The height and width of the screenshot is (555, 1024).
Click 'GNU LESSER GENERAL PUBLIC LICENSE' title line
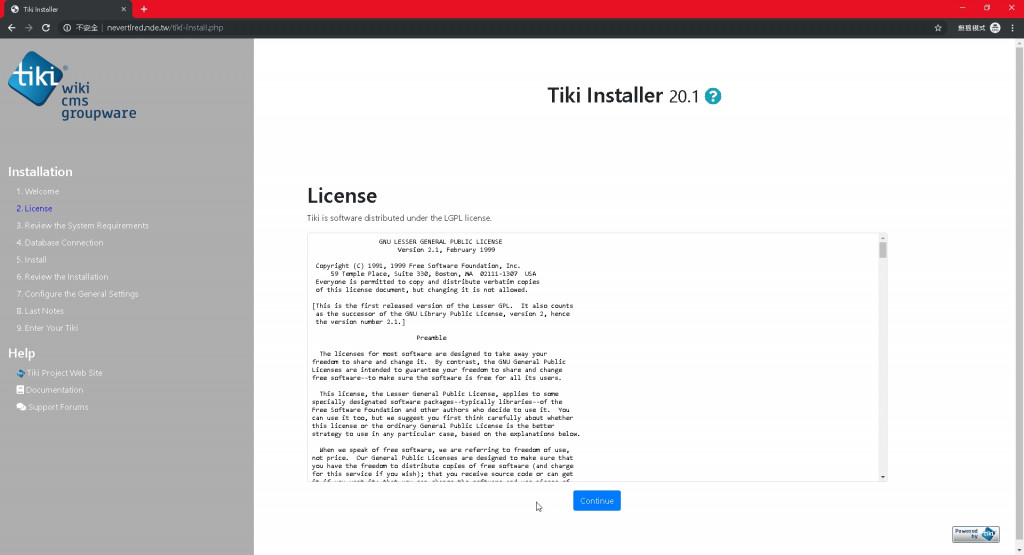[440, 242]
